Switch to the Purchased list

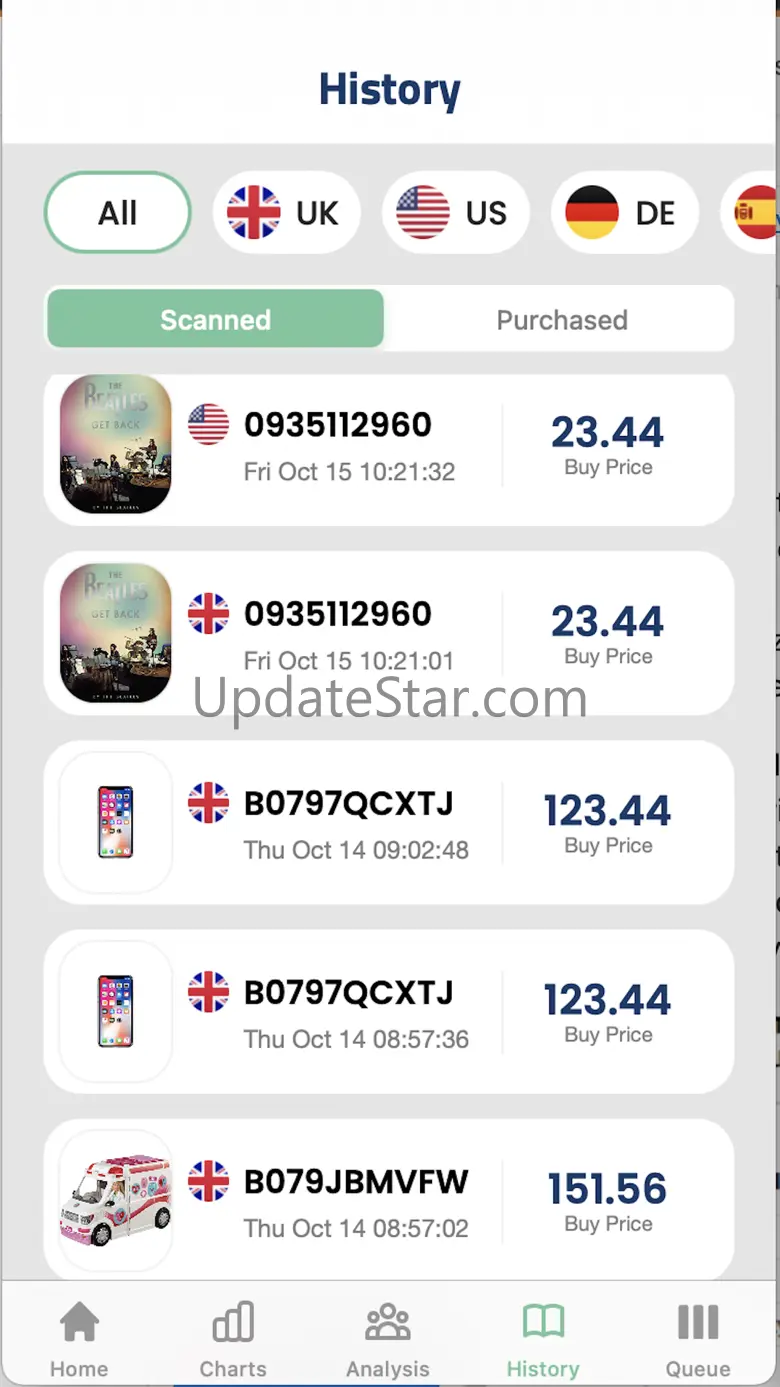562,319
